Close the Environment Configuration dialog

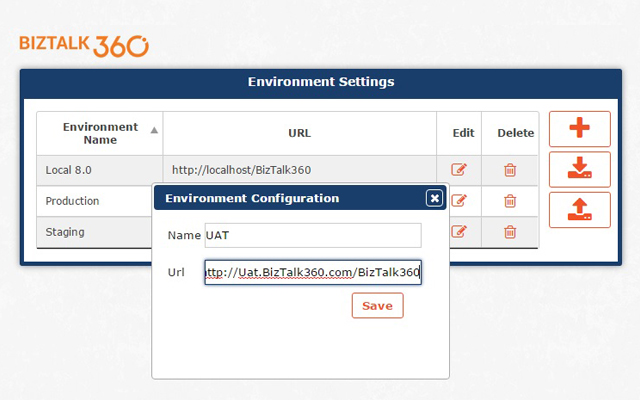(434, 198)
